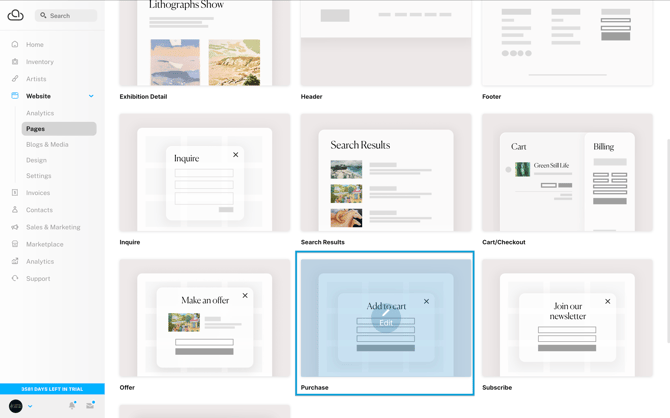The width and height of the screenshot is (670, 418).
Task: Open the Inventory sidebar icon
Action: [15, 62]
